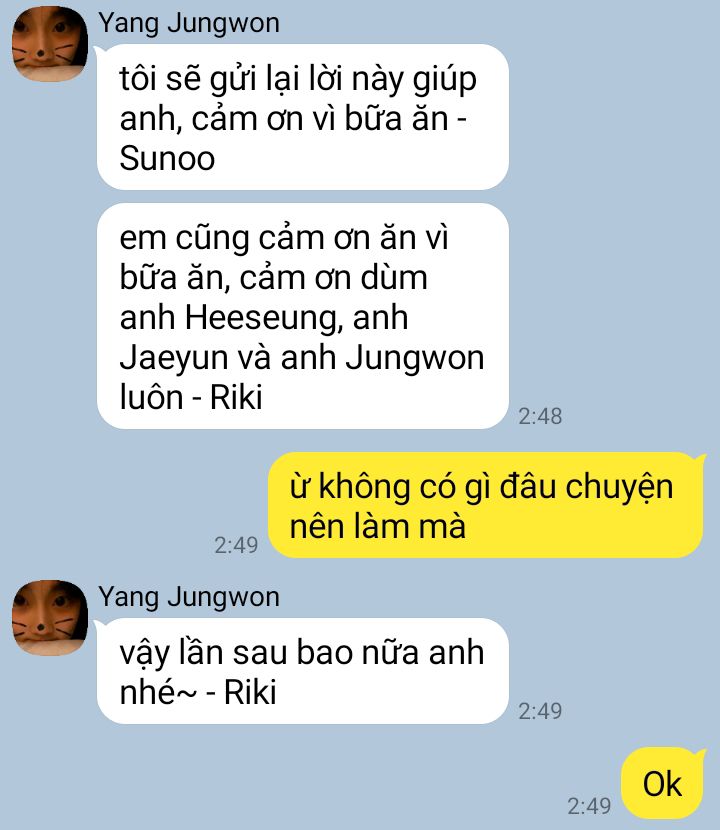This screenshot has width=720, height=830.
Task: Open the lower Yang Jungwon profile picture
Action: pyautogui.click(x=50, y=618)
